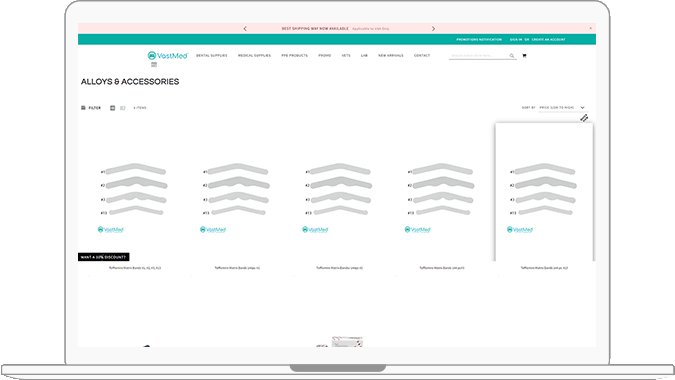Screen dimensions: 675x380
Task: Open the New Arrivals menu item
Action: (x=391, y=56)
